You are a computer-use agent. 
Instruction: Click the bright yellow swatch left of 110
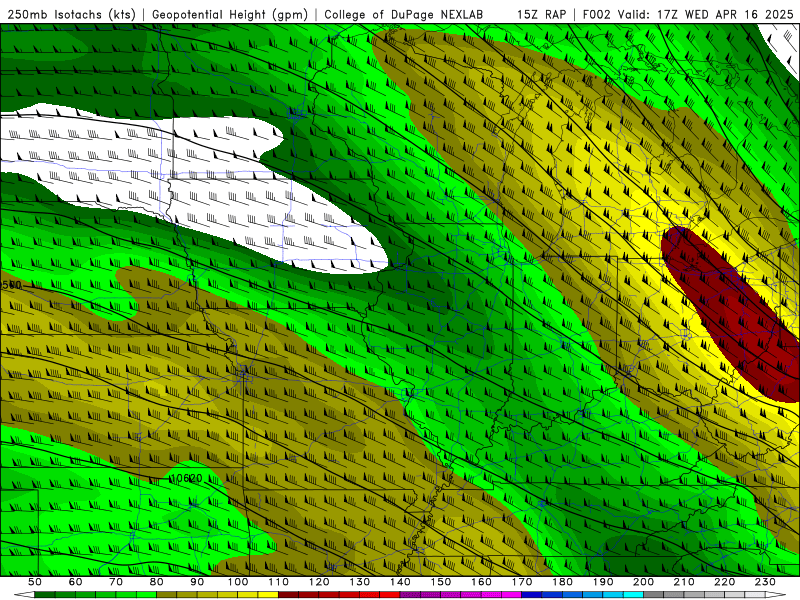268,595
